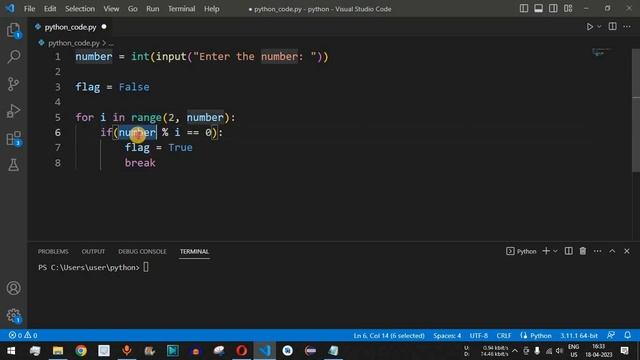Expand run options dropdown arrow beside play
The image size is (640, 360).
click(599, 27)
